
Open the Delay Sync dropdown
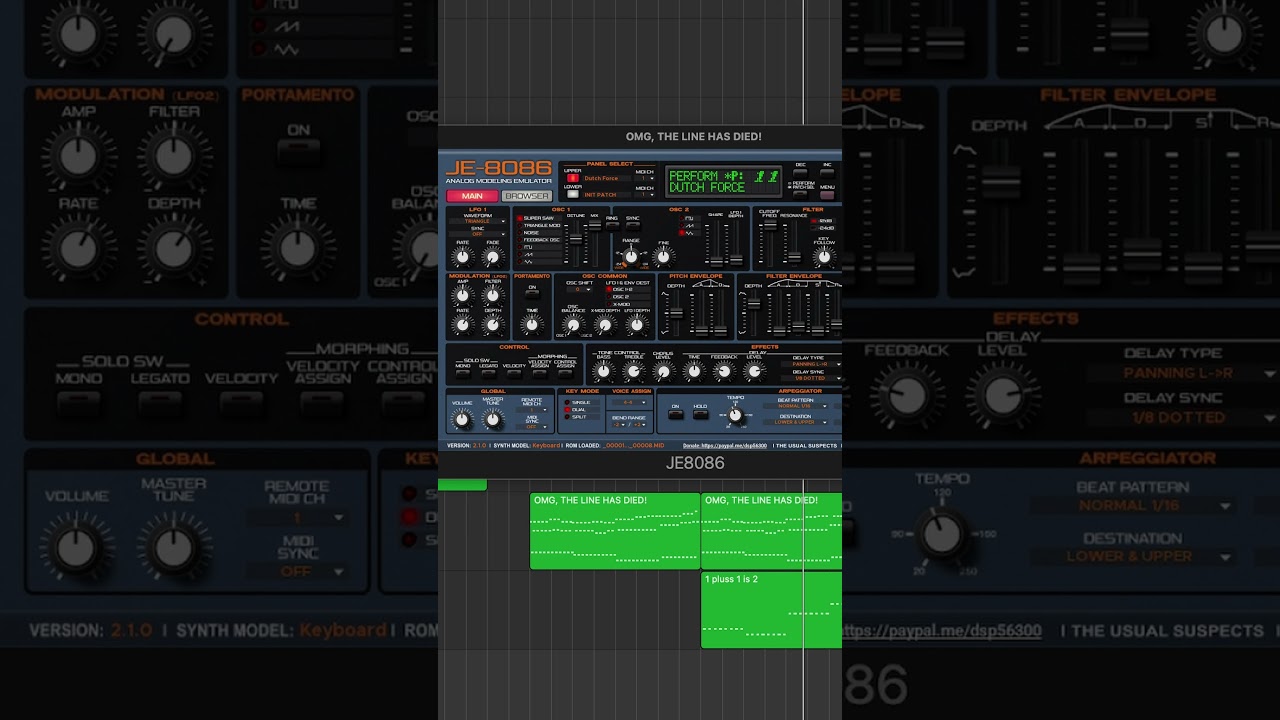tap(811, 378)
